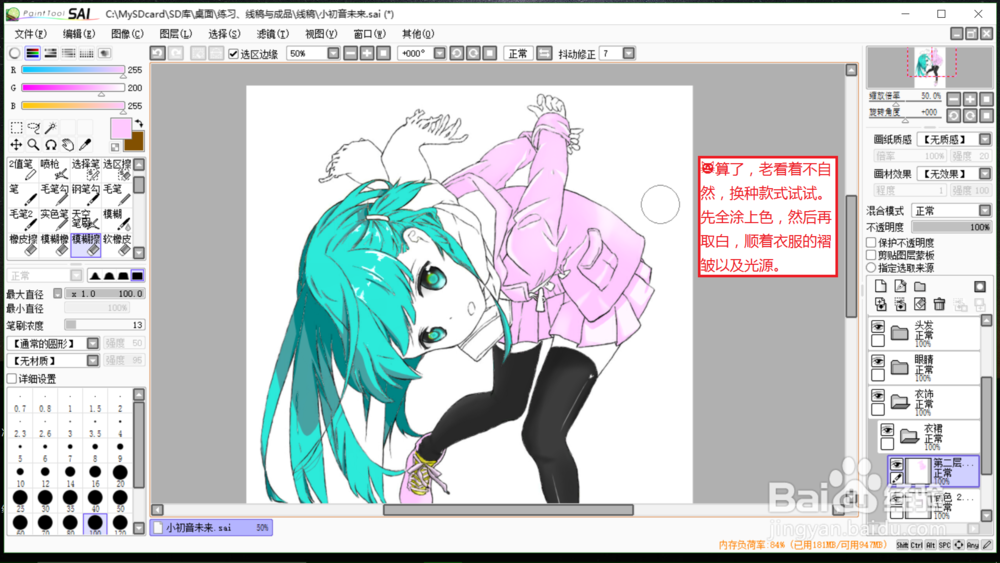Choose the 模糊 blur tool
Image resolution: width=1000 pixels, height=563 pixels.
[117, 219]
